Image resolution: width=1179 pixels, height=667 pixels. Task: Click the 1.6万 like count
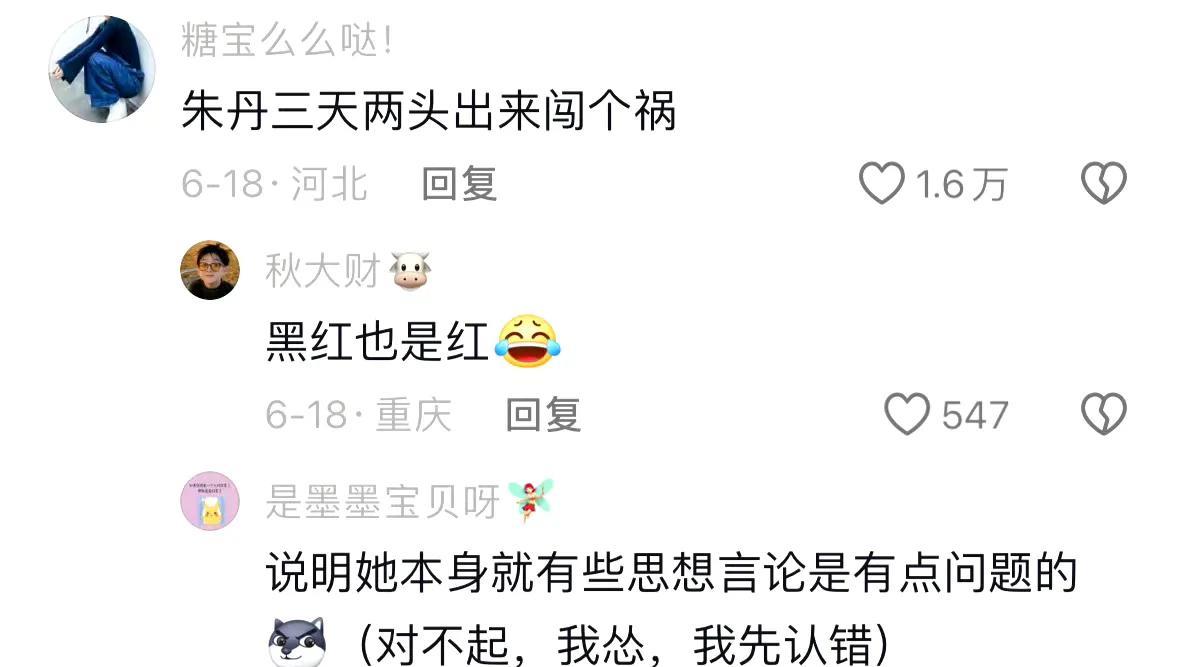962,184
